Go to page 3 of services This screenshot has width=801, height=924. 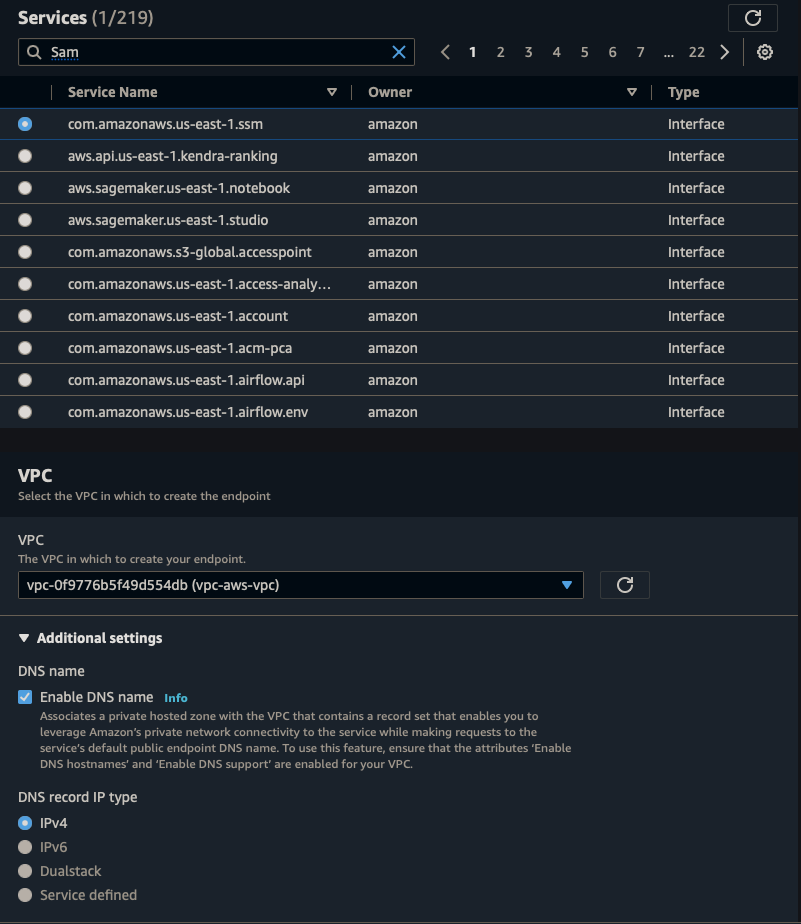pyautogui.click(x=528, y=51)
